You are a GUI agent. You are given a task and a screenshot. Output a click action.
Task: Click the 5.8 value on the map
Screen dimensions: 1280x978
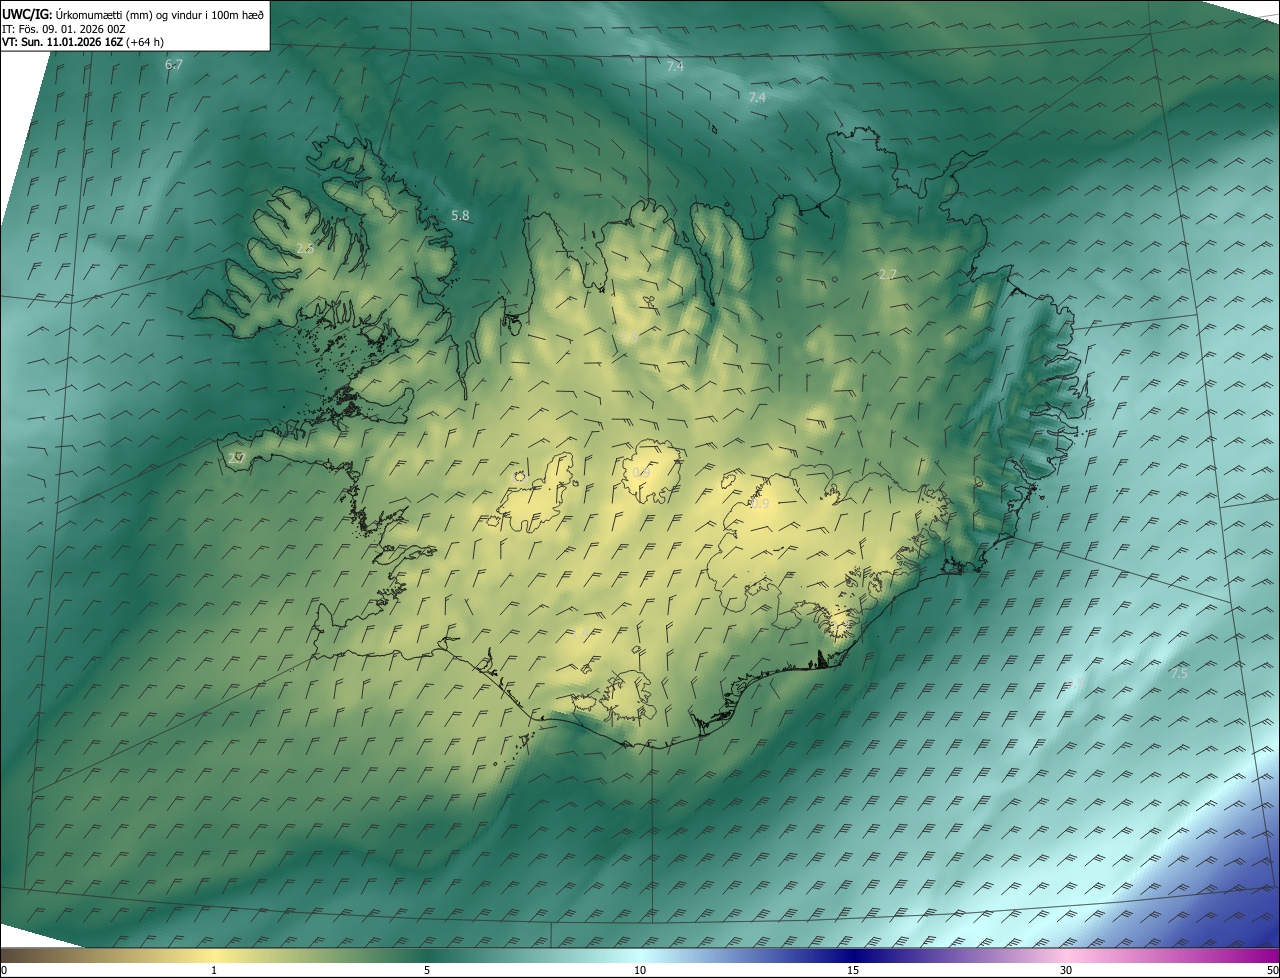point(460,215)
